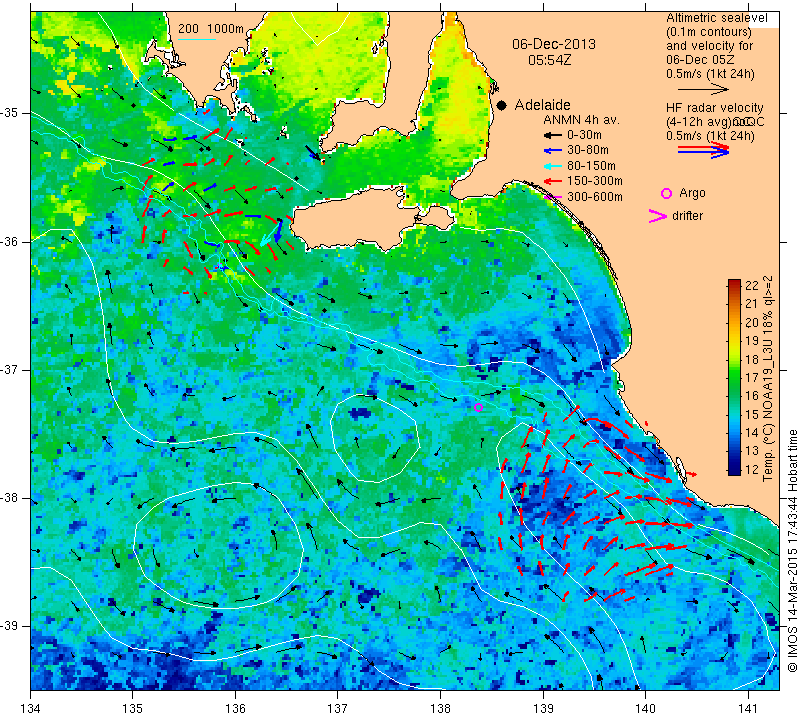Click the Argo float marker on the map
This screenshot has height=720, width=800.
point(478,407)
